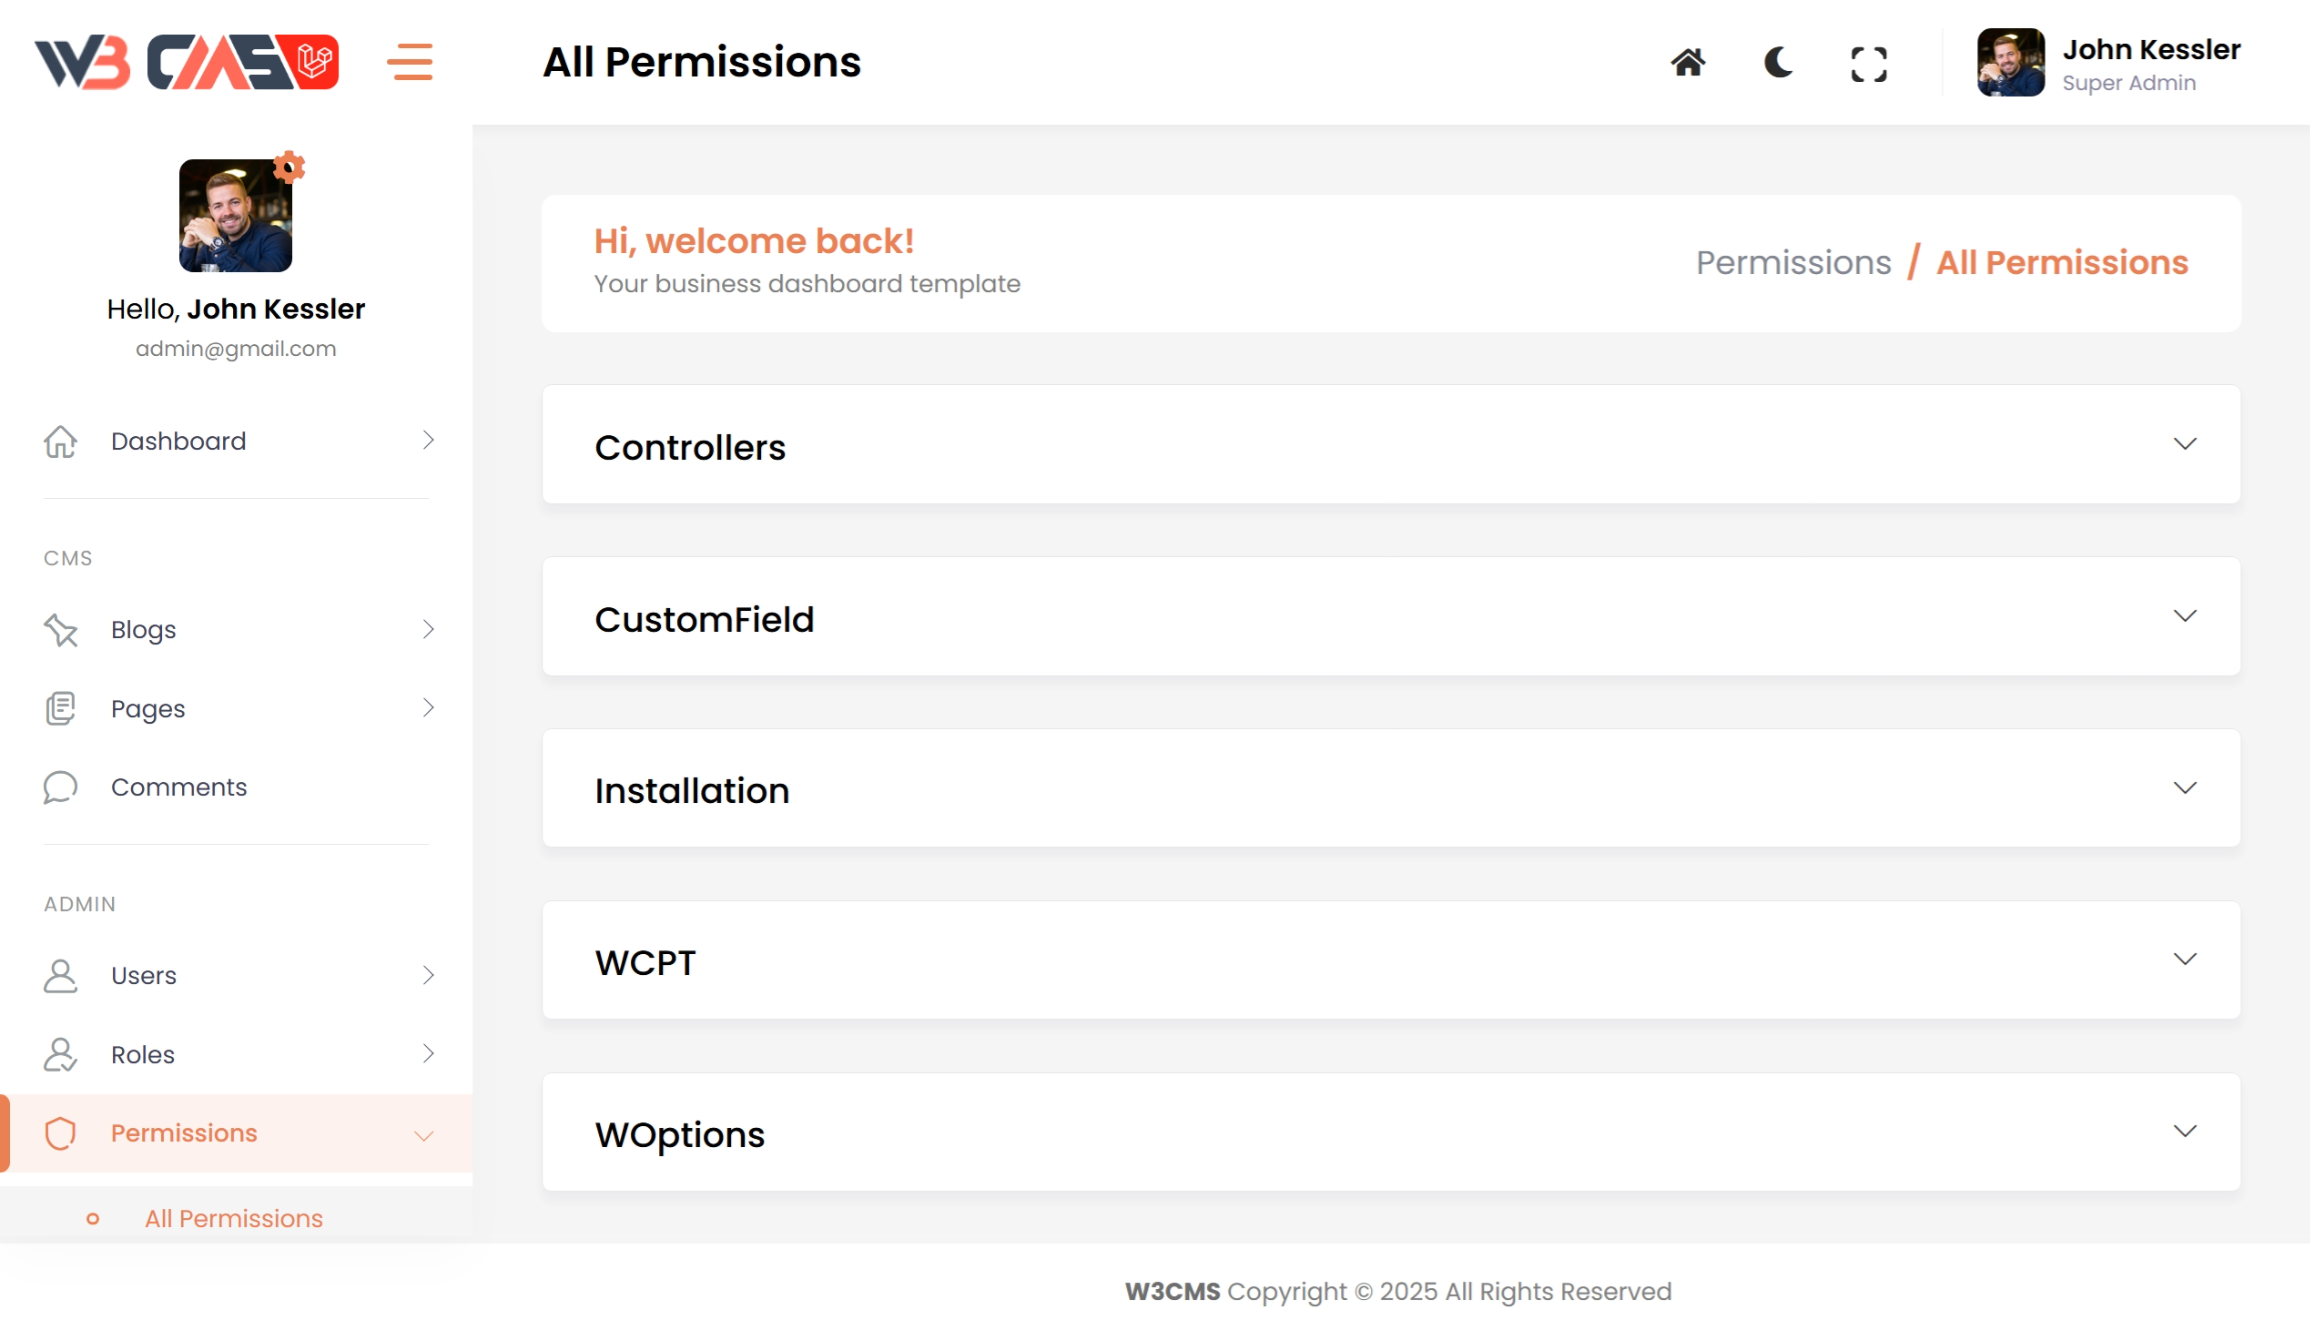
Task: Enter fullscreen using the expand icon
Action: (x=1868, y=64)
